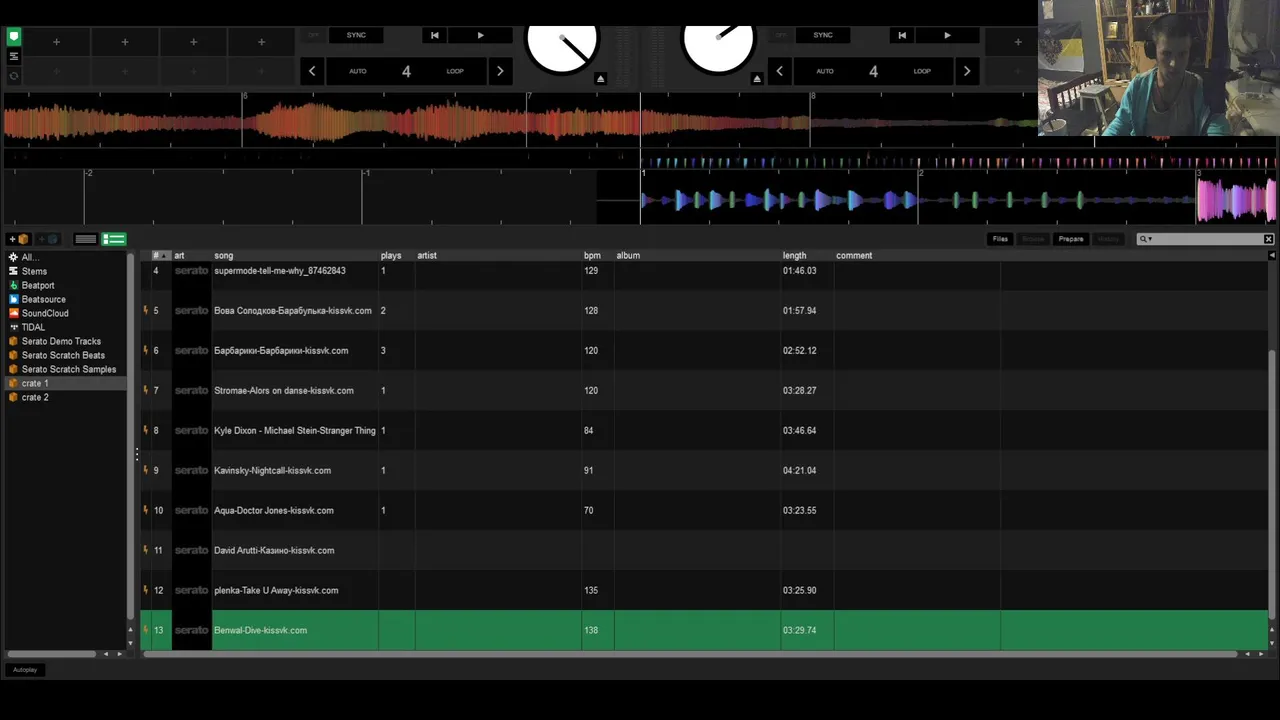
Task: Seek within the colored track overview waveform
Action: pos(520,121)
